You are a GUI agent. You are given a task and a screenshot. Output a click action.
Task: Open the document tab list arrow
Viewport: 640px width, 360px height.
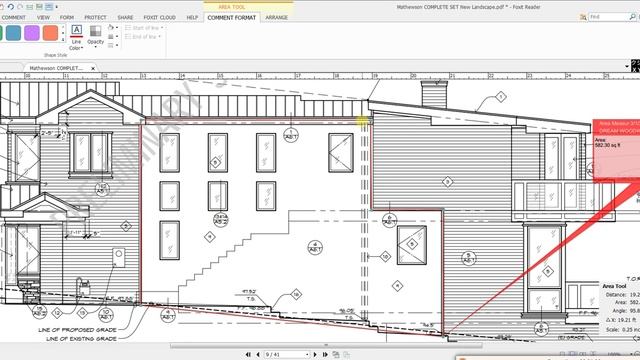[x=627, y=67]
